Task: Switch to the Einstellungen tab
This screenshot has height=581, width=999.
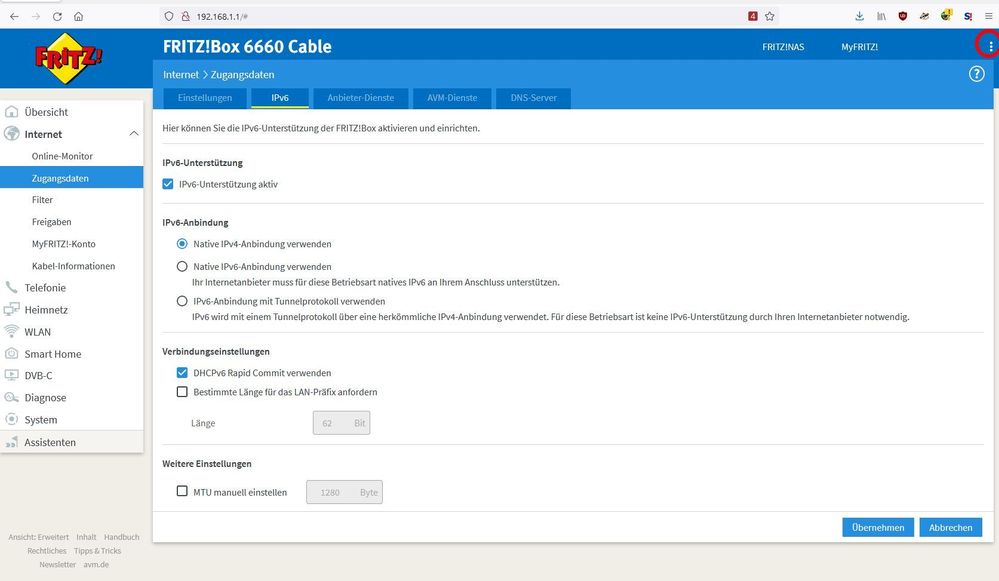Action: (205, 98)
